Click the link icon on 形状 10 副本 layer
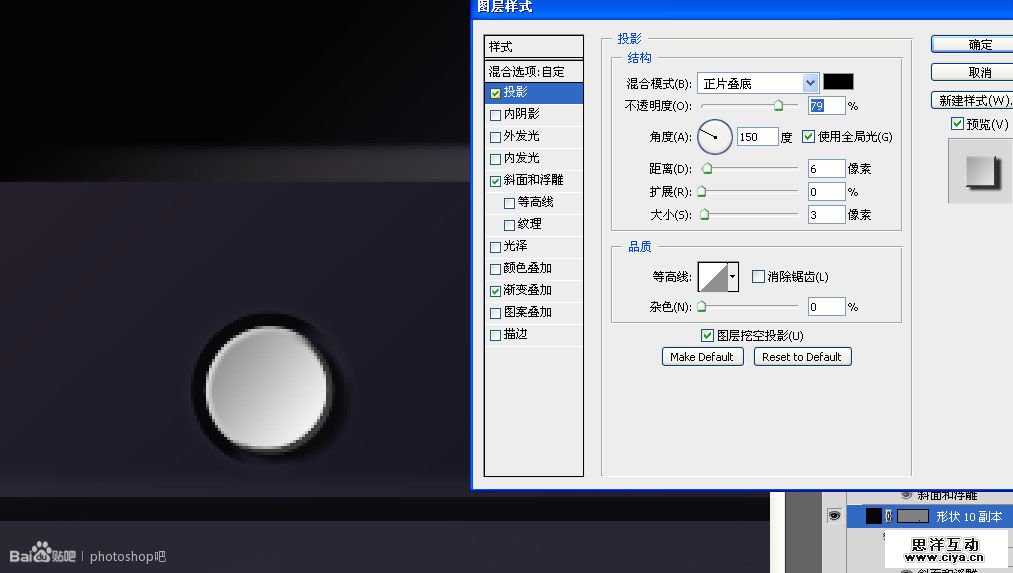Image resolution: width=1013 pixels, height=573 pixels. (x=888, y=516)
